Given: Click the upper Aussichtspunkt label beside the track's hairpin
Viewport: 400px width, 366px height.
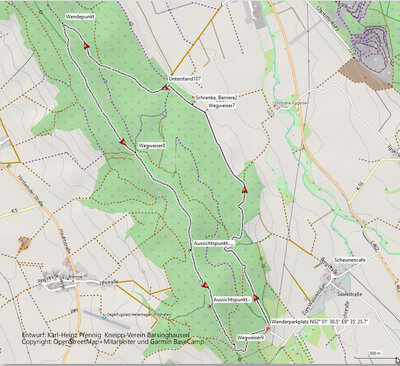Looking at the screenshot, I should [214, 243].
